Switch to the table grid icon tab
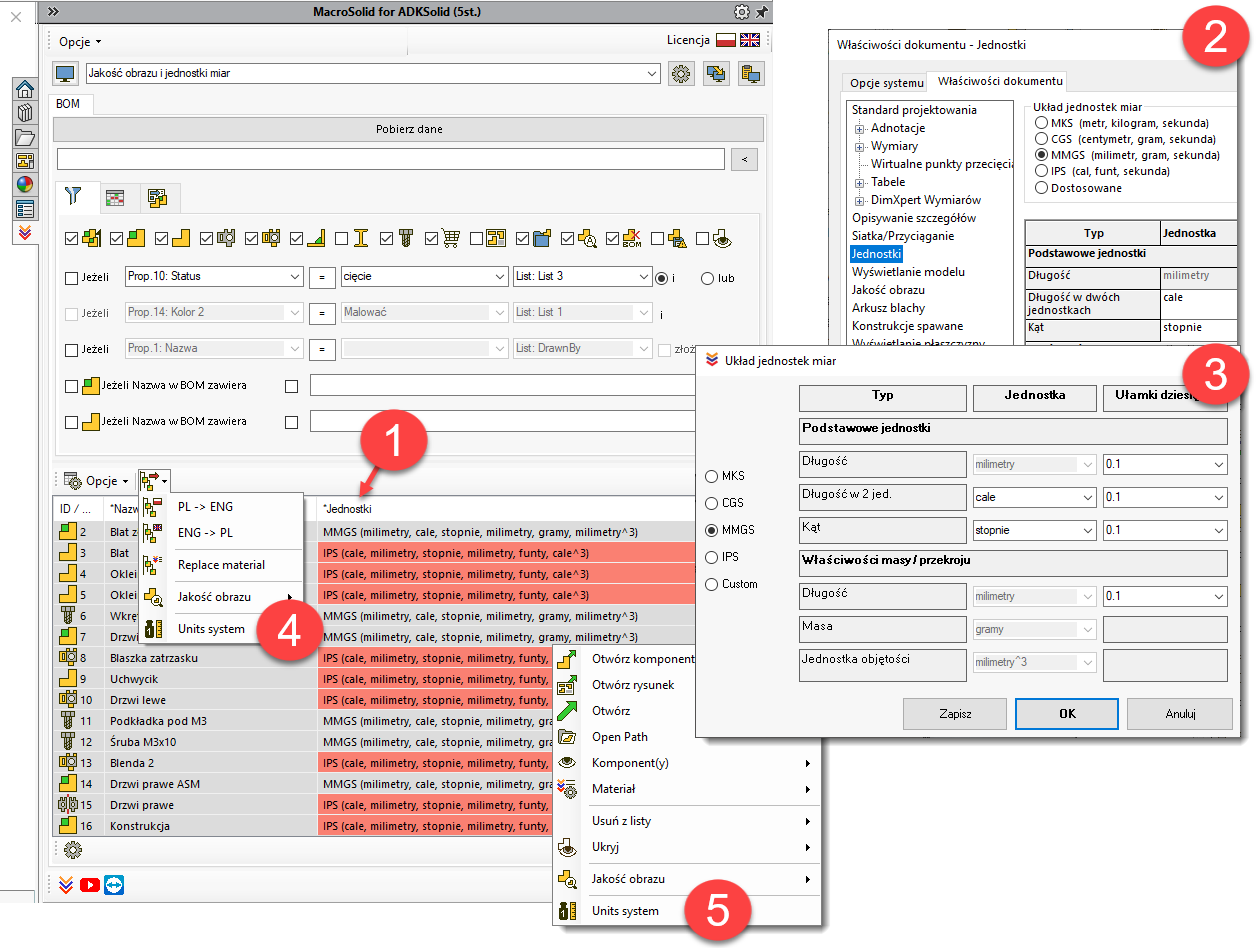1256x948 pixels. tap(116, 197)
